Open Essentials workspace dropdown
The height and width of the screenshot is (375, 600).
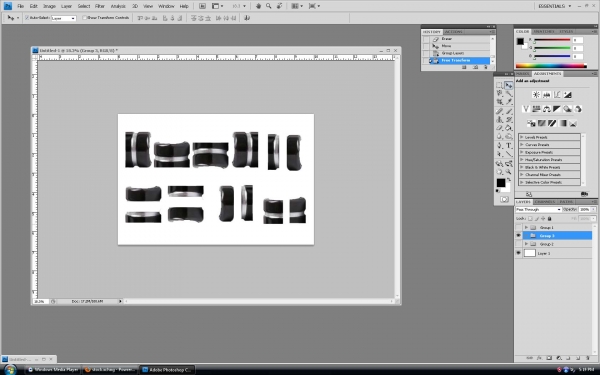click(554, 6)
